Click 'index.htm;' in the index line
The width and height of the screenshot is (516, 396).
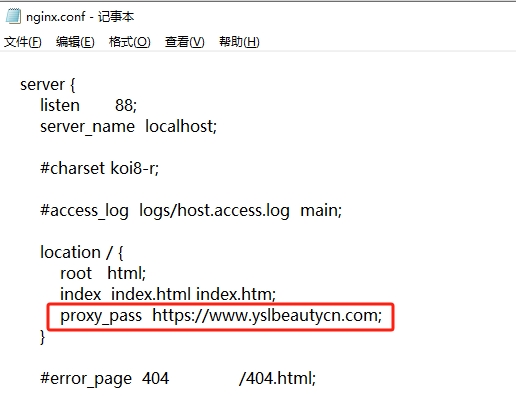click(x=236, y=294)
